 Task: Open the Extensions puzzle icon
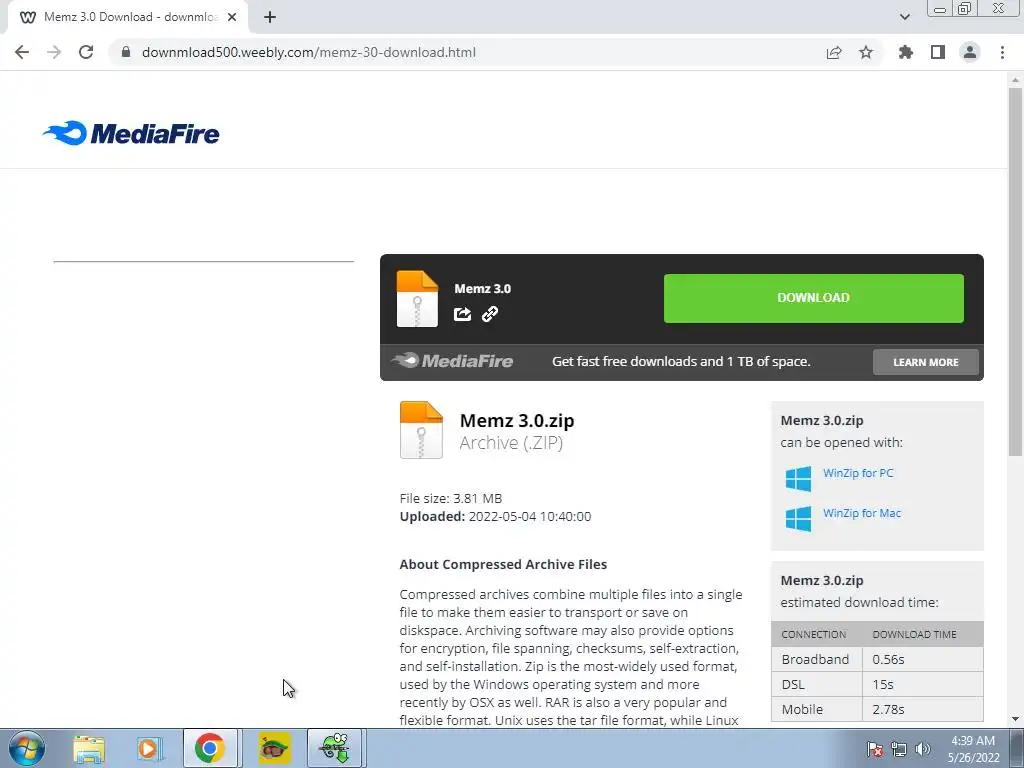(x=906, y=52)
